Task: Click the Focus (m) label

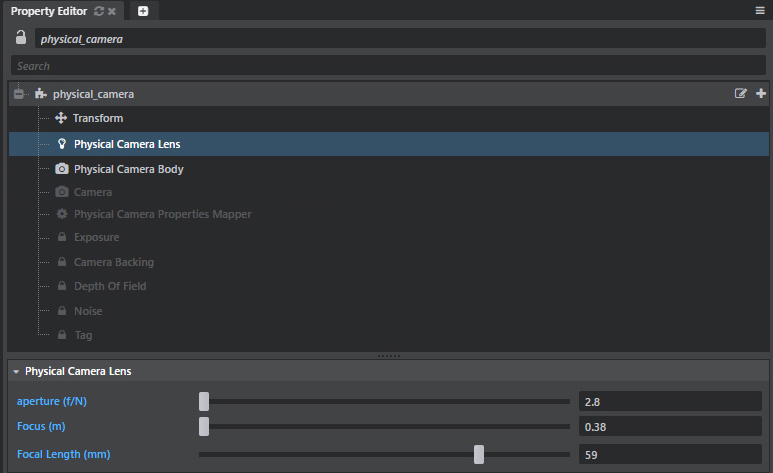Action: 41,426
